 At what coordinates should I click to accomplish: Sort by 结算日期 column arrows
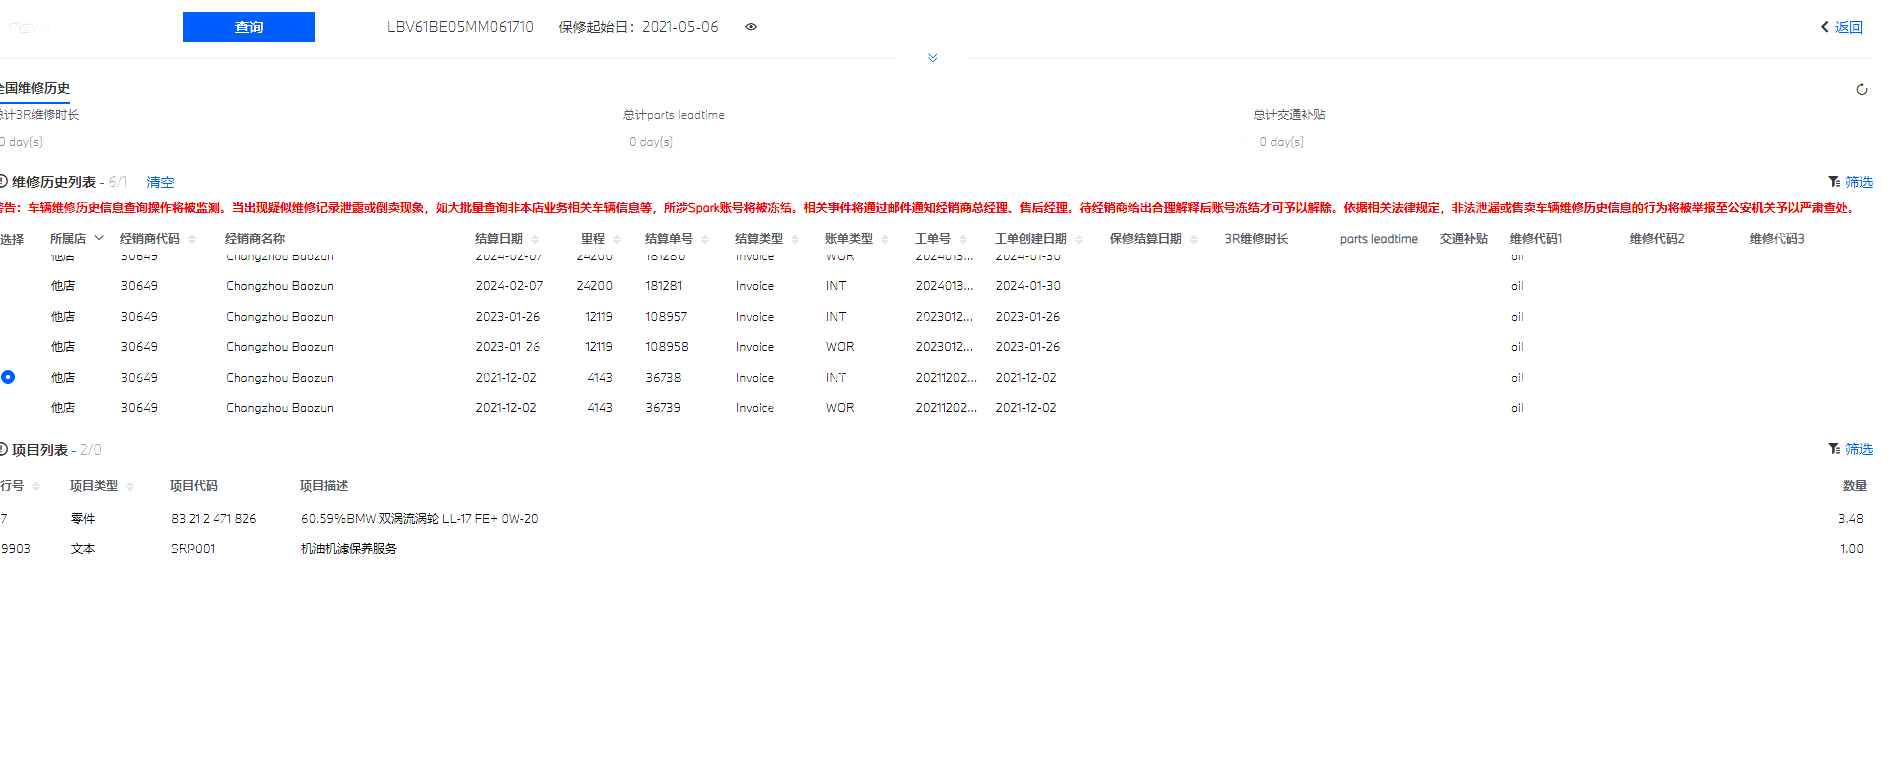tap(535, 239)
